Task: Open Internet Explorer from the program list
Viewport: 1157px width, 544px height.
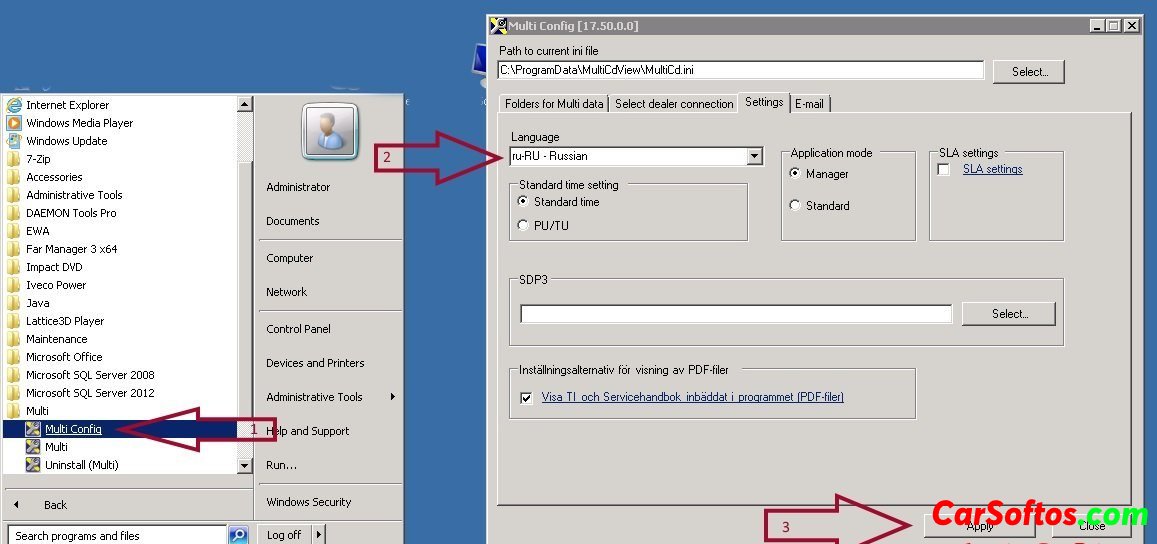Action: (x=14, y=105)
